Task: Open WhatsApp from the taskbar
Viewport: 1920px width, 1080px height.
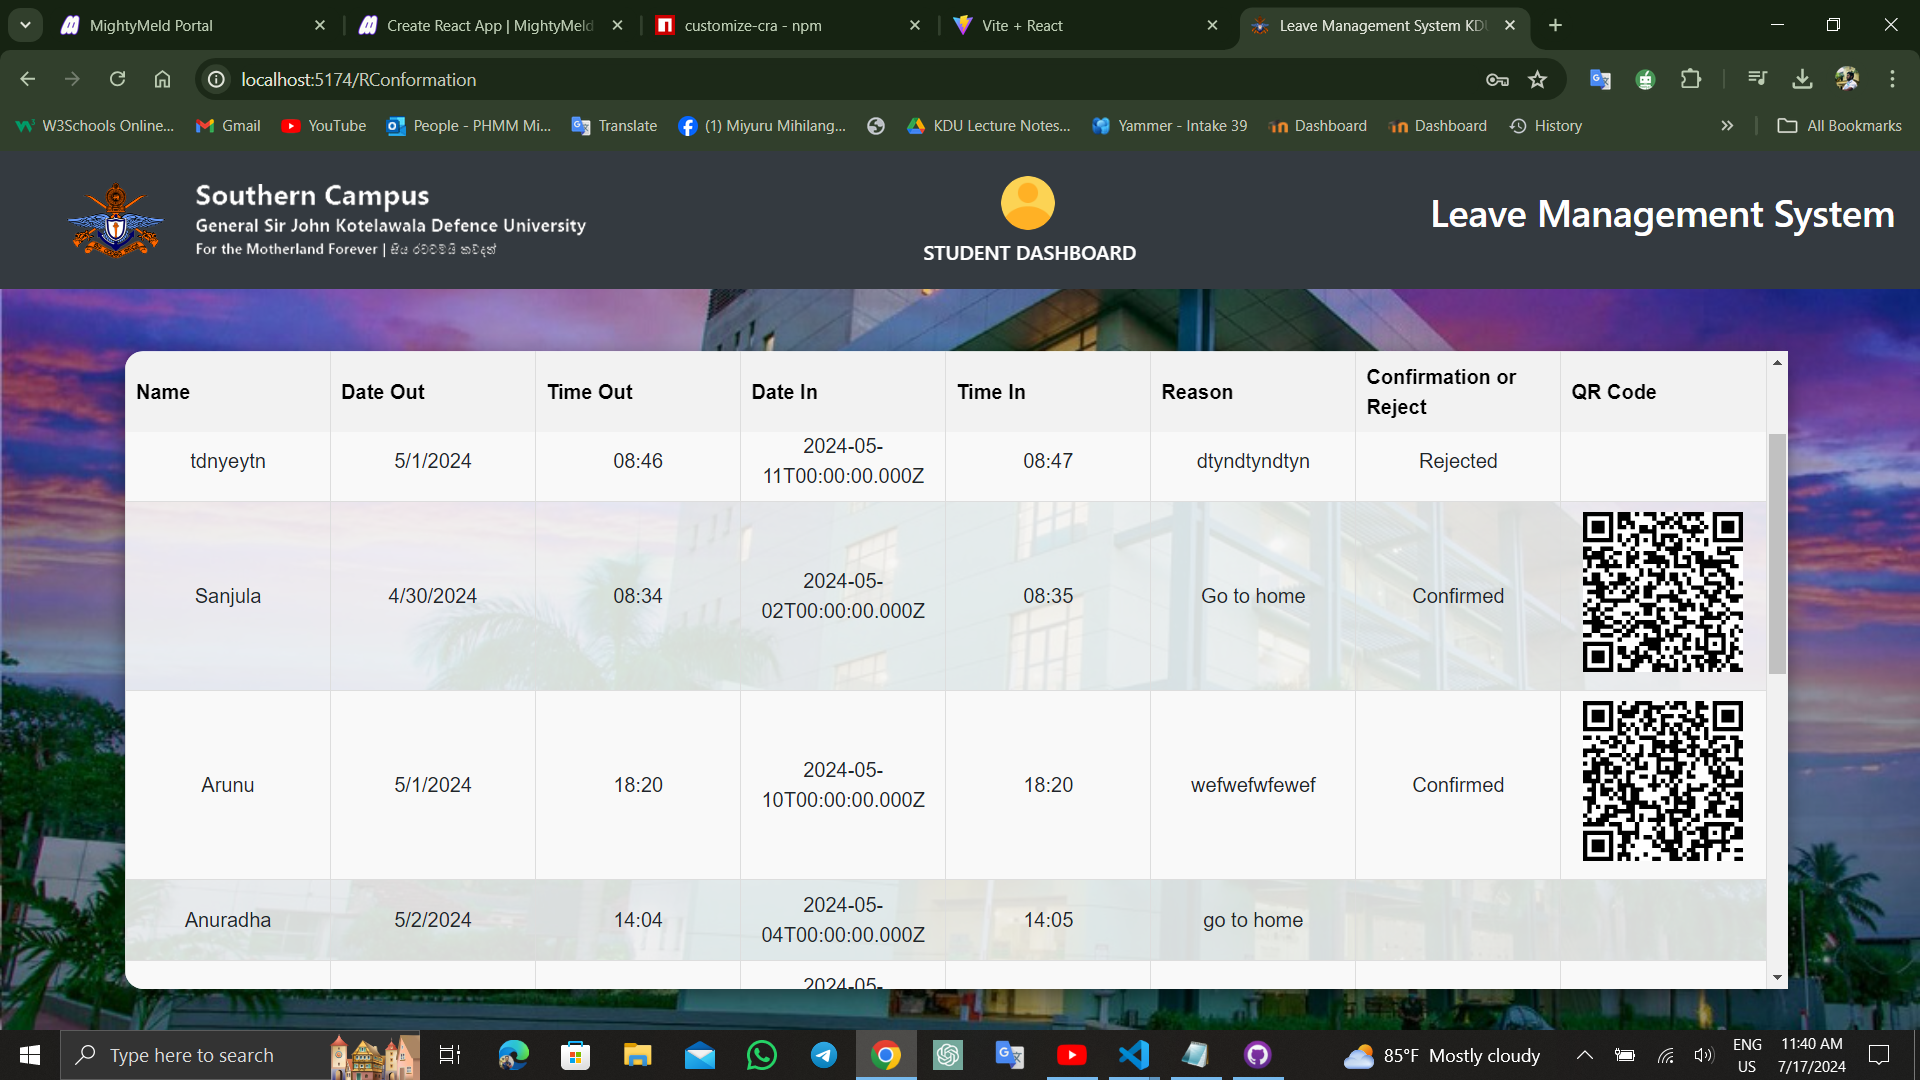Action: (761, 1055)
